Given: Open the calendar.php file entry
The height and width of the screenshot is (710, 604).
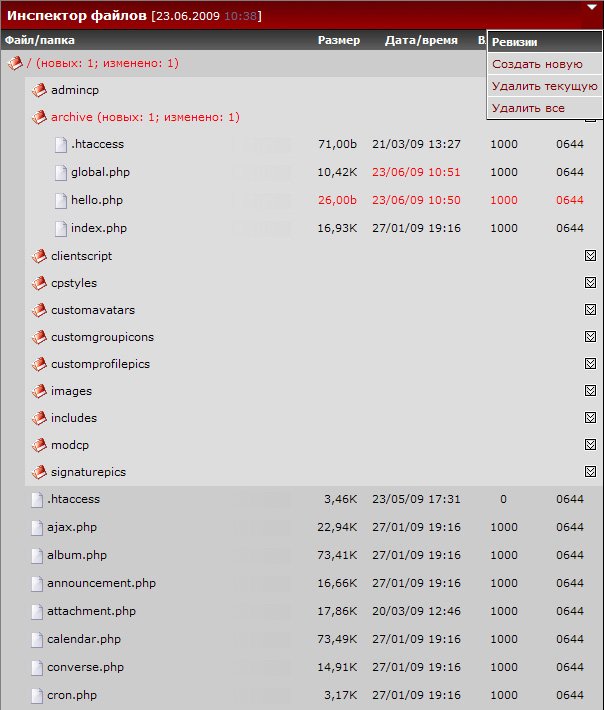Looking at the screenshot, I should click(84, 639).
